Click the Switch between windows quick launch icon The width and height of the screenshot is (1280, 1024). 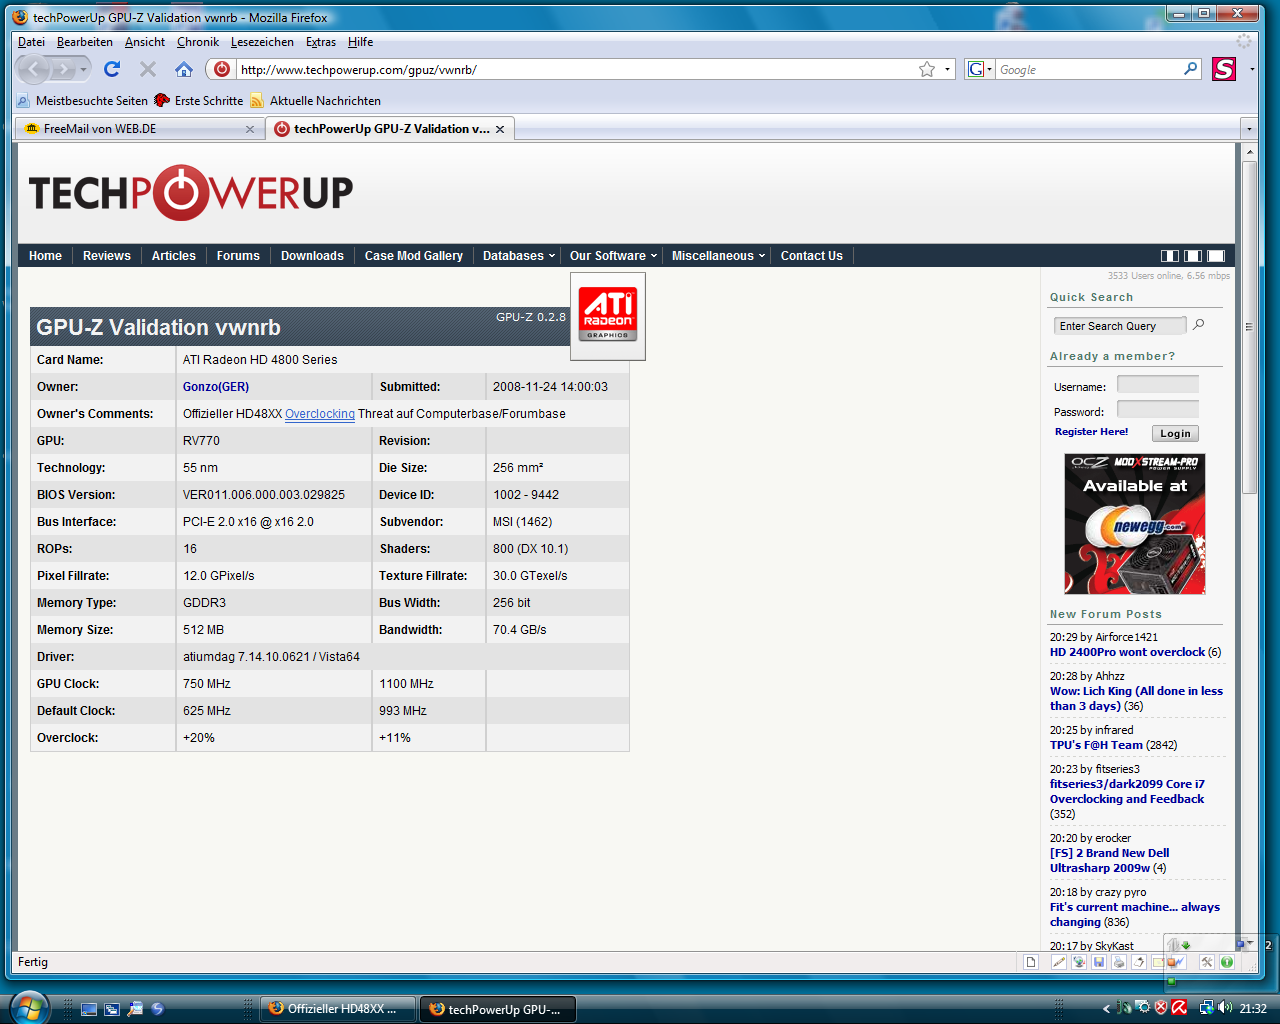click(x=112, y=1009)
